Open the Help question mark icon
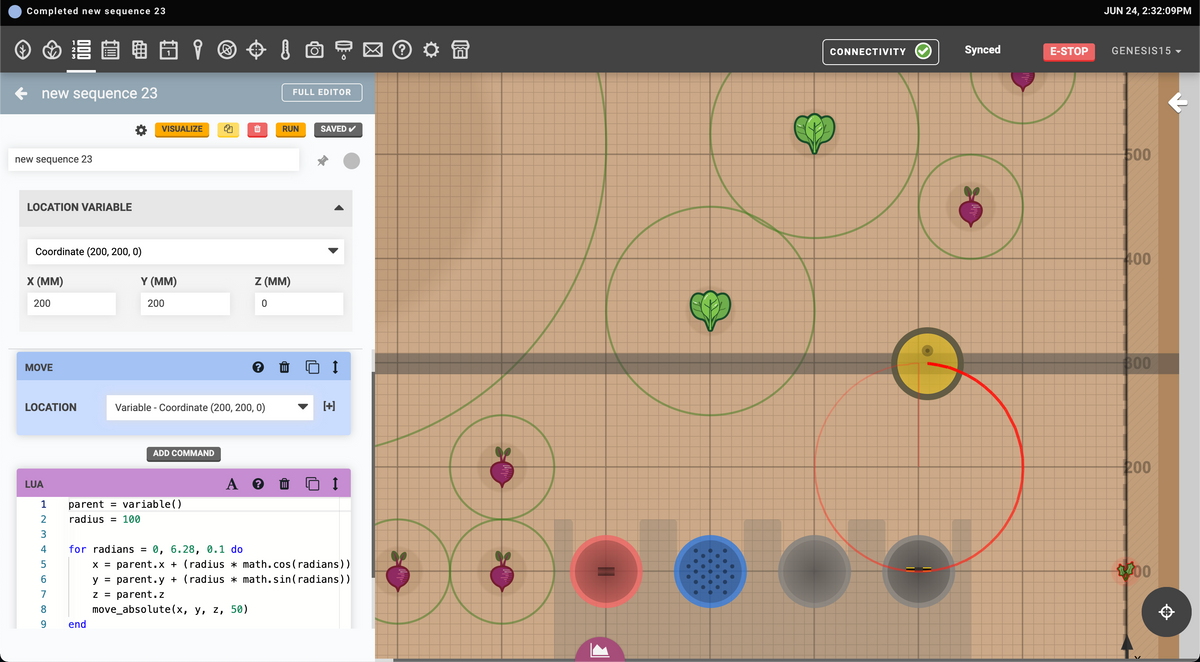 (x=402, y=49)
